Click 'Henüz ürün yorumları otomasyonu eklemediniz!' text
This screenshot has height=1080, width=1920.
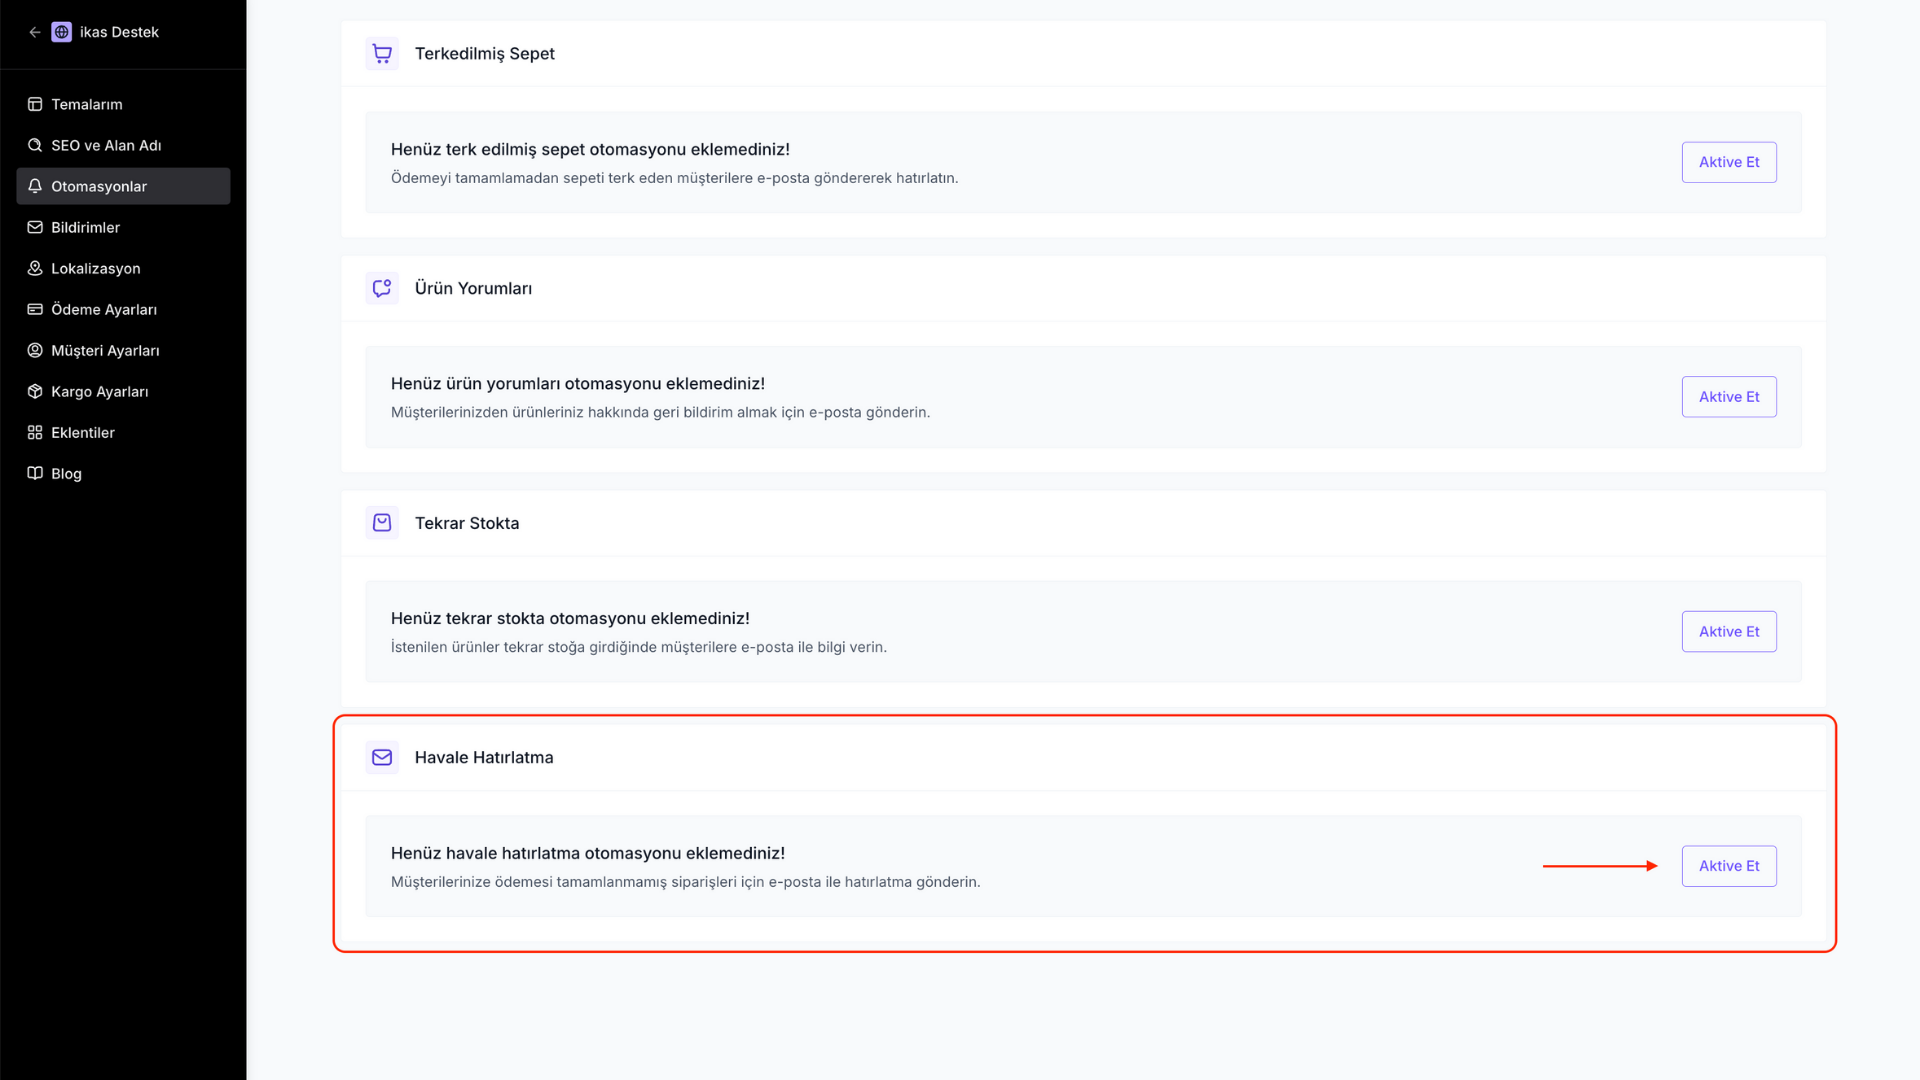coord(578,384)
